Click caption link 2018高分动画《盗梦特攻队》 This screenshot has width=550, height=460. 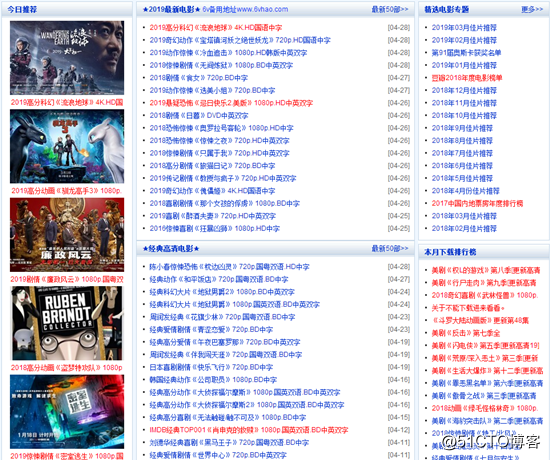tap(67, 368)
